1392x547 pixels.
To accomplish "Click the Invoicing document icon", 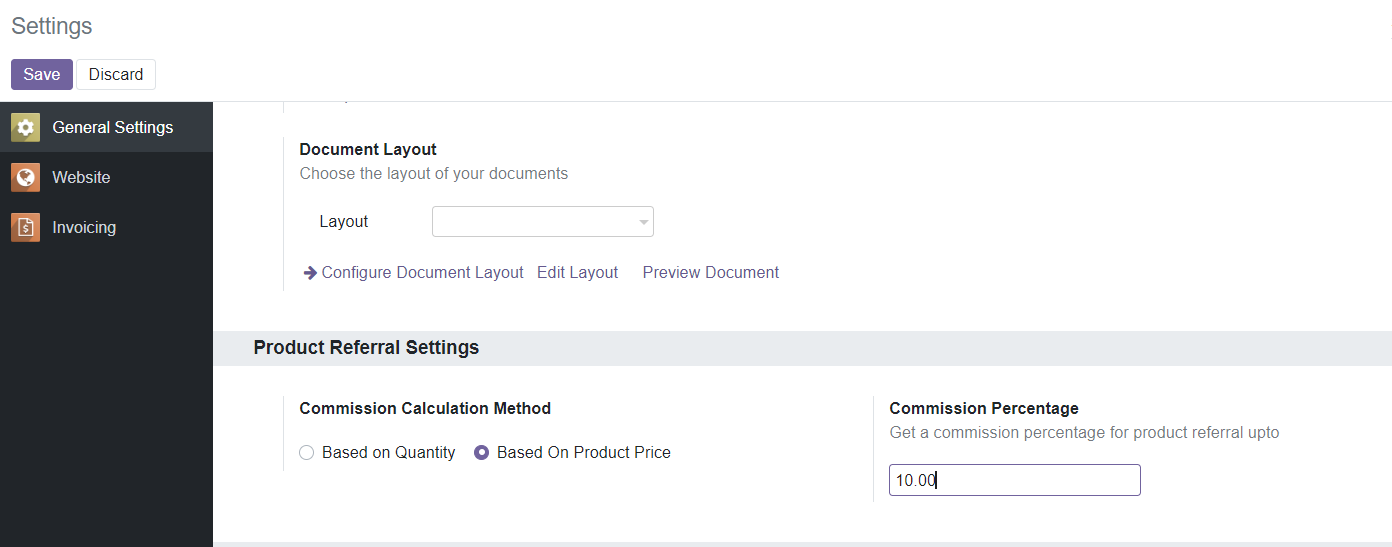I will (25, 227).
